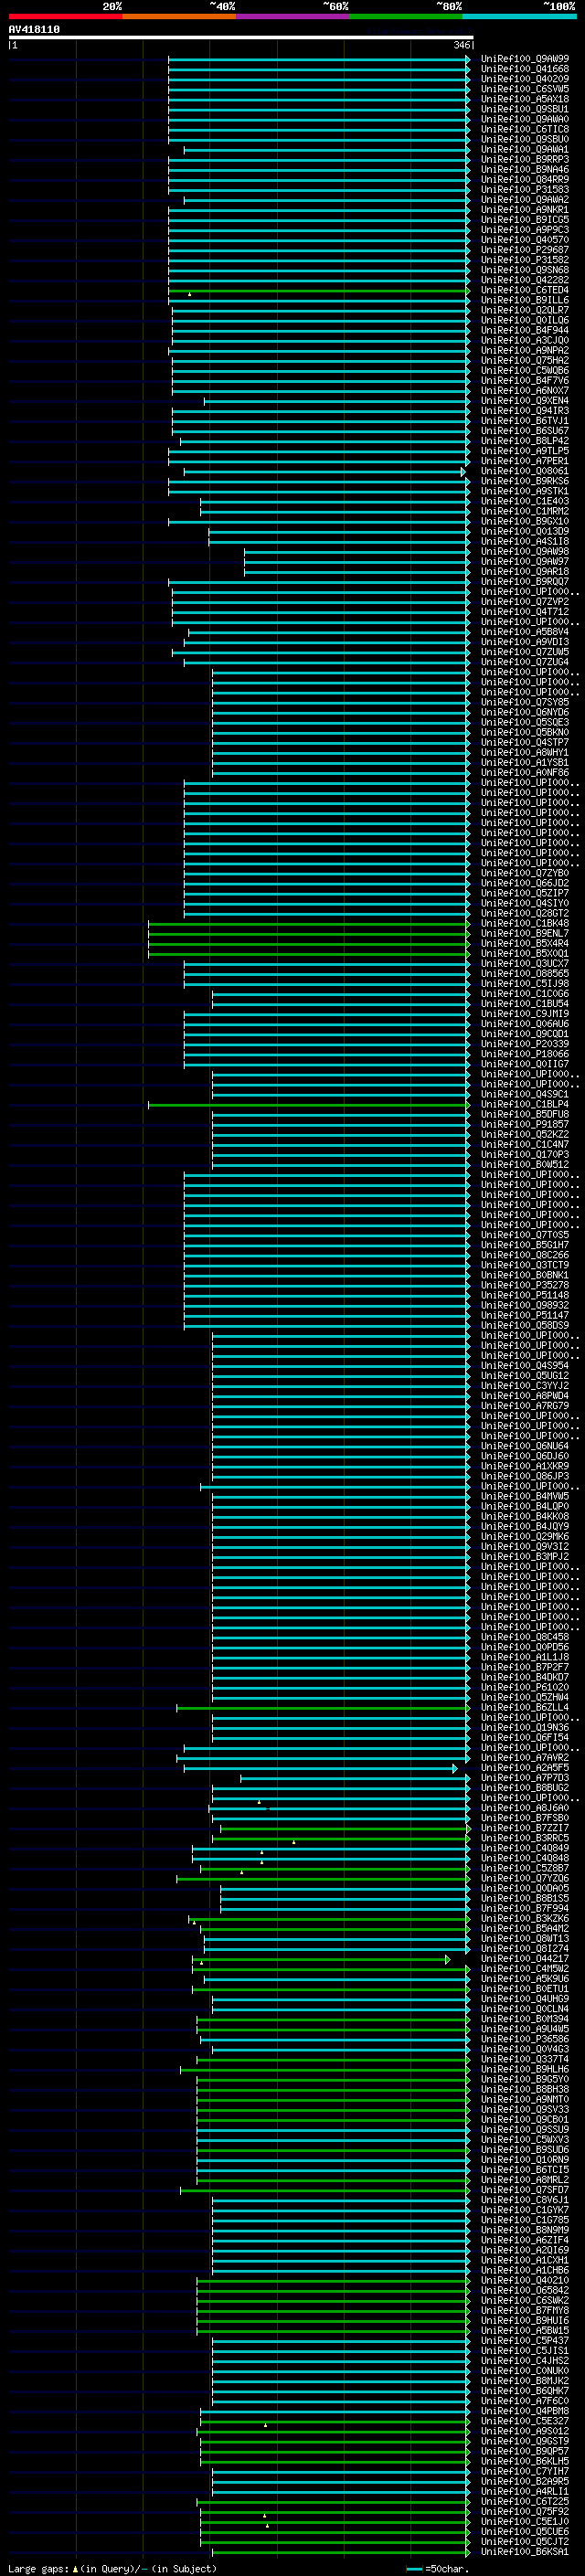Select the UniRef100_P18066 label
Screen dimensions: 585x2576
point(524,1054)
